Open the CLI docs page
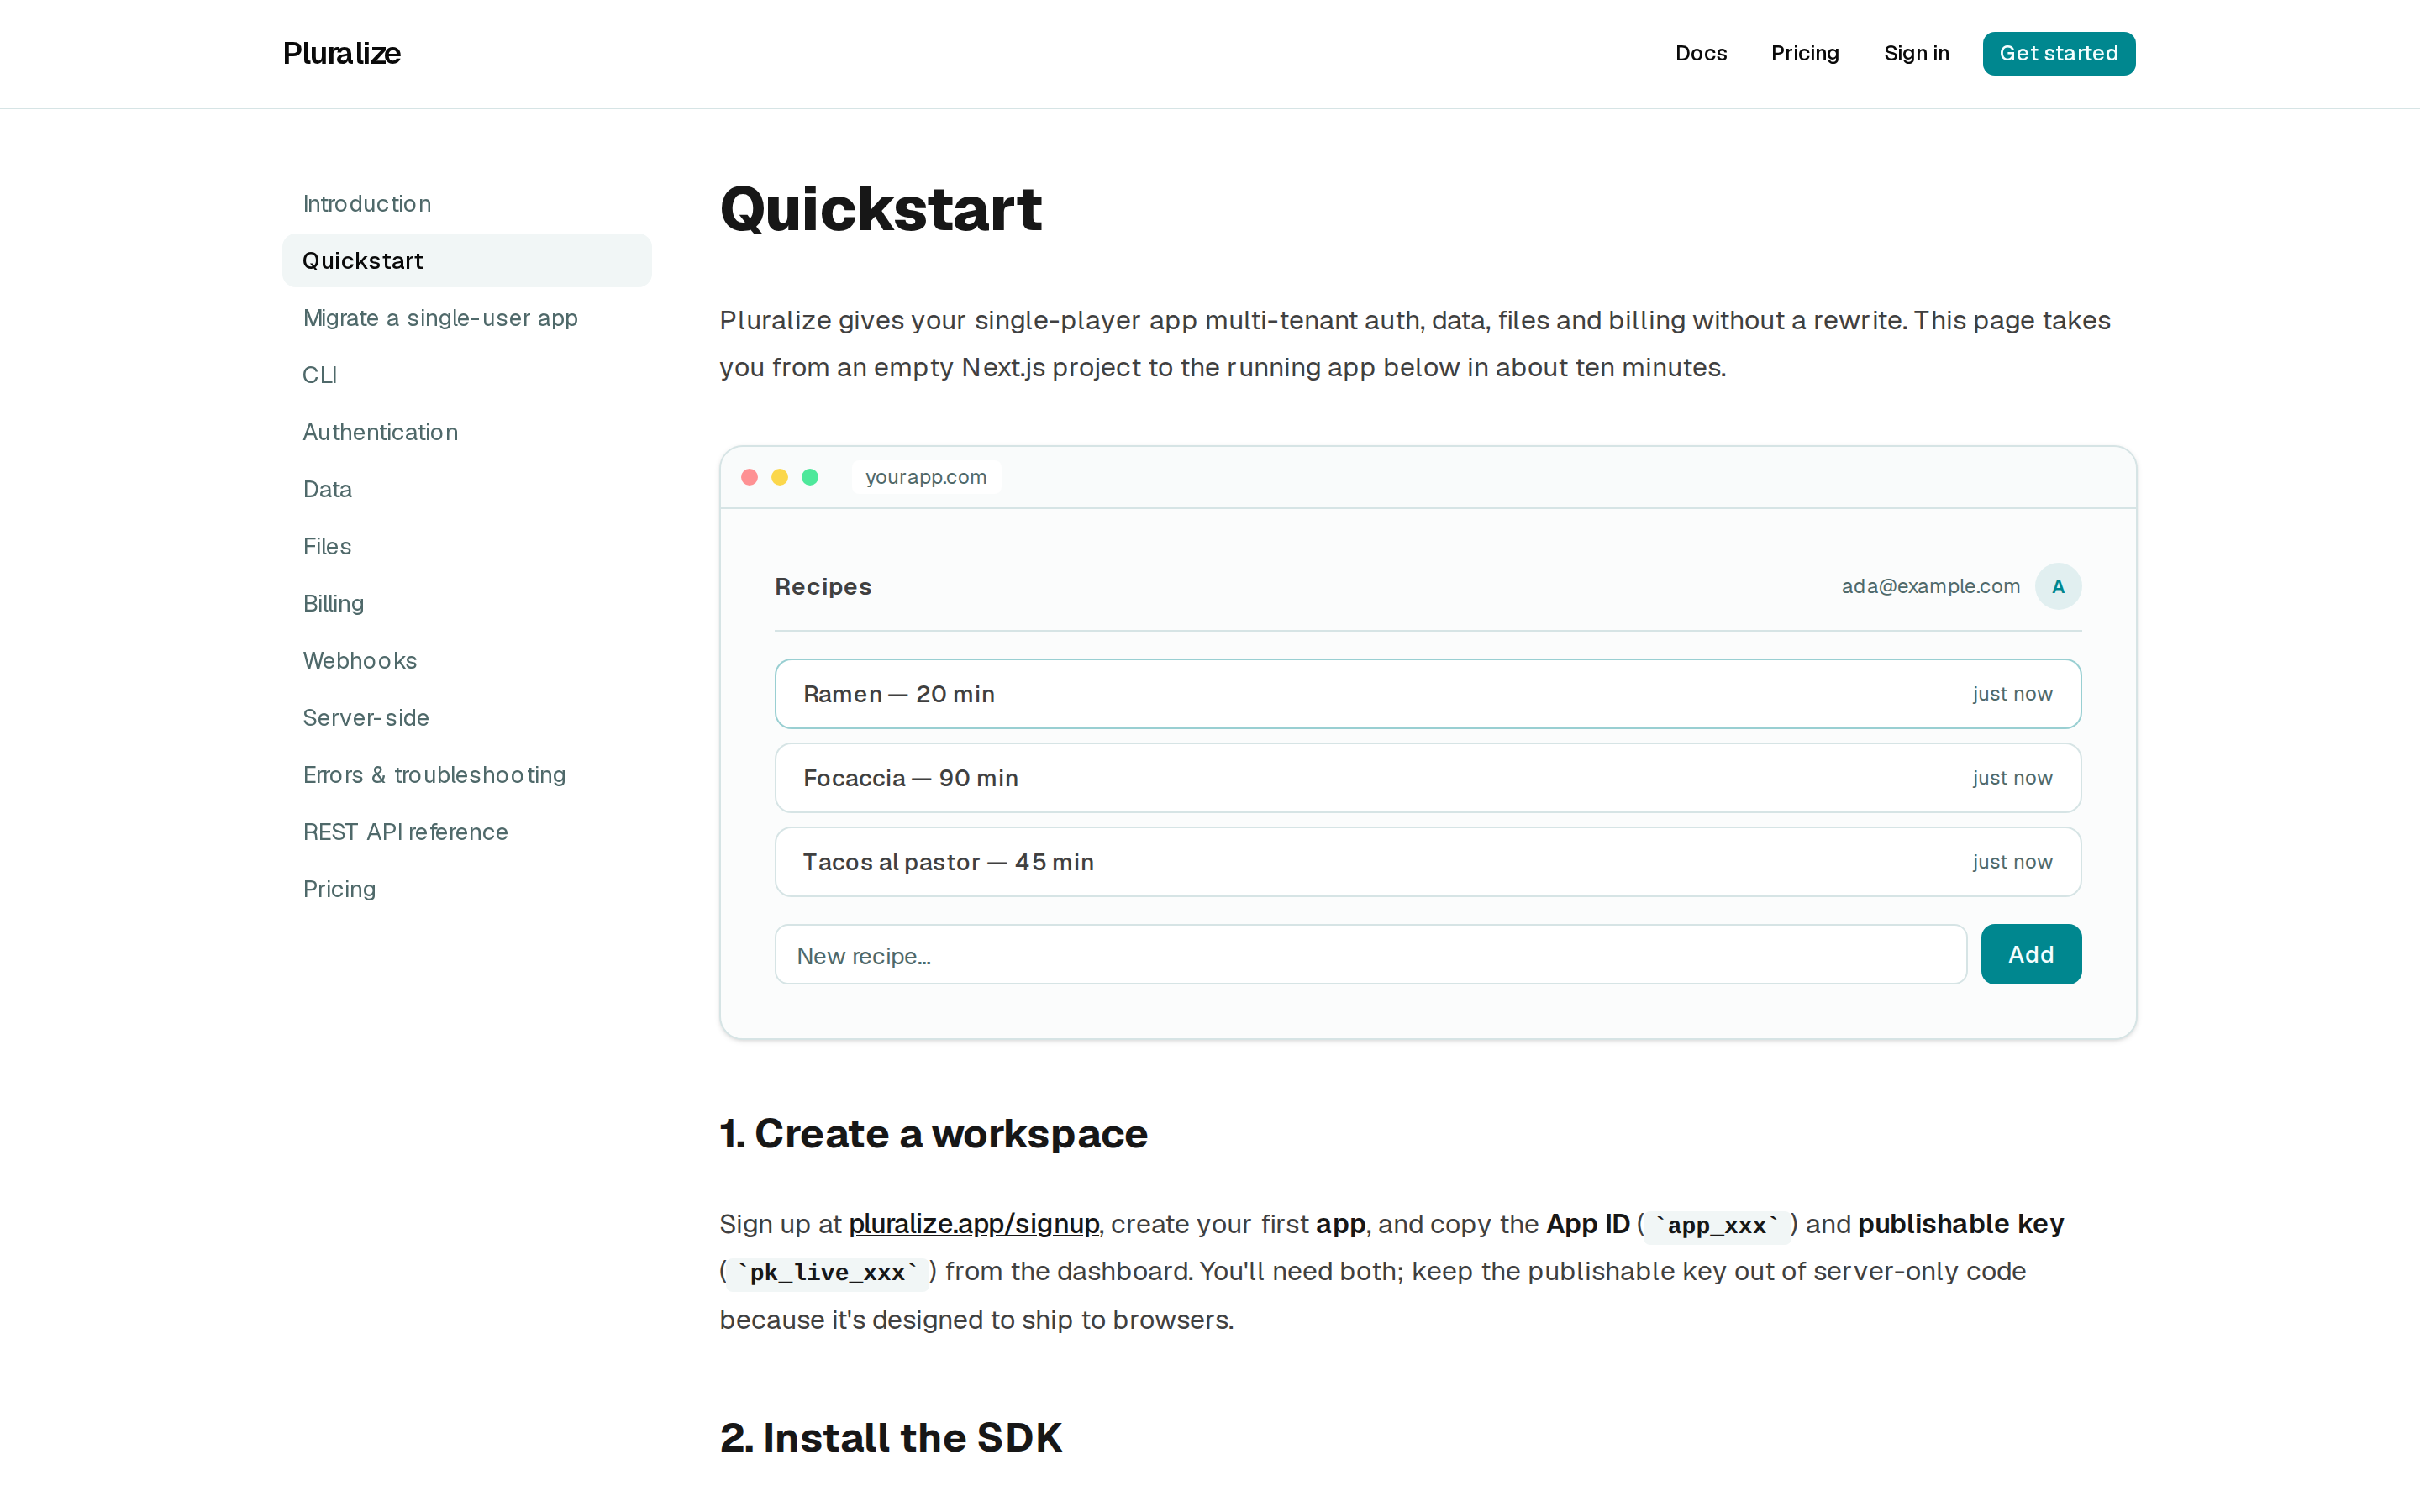 [467, 374]
